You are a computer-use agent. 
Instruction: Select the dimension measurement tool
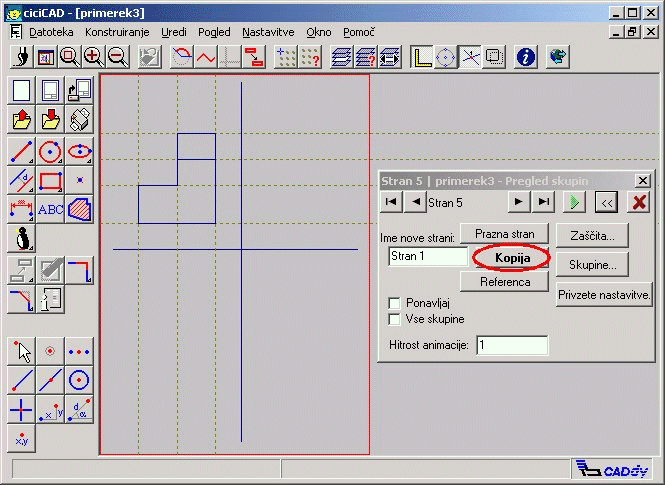tap(21, 209)
